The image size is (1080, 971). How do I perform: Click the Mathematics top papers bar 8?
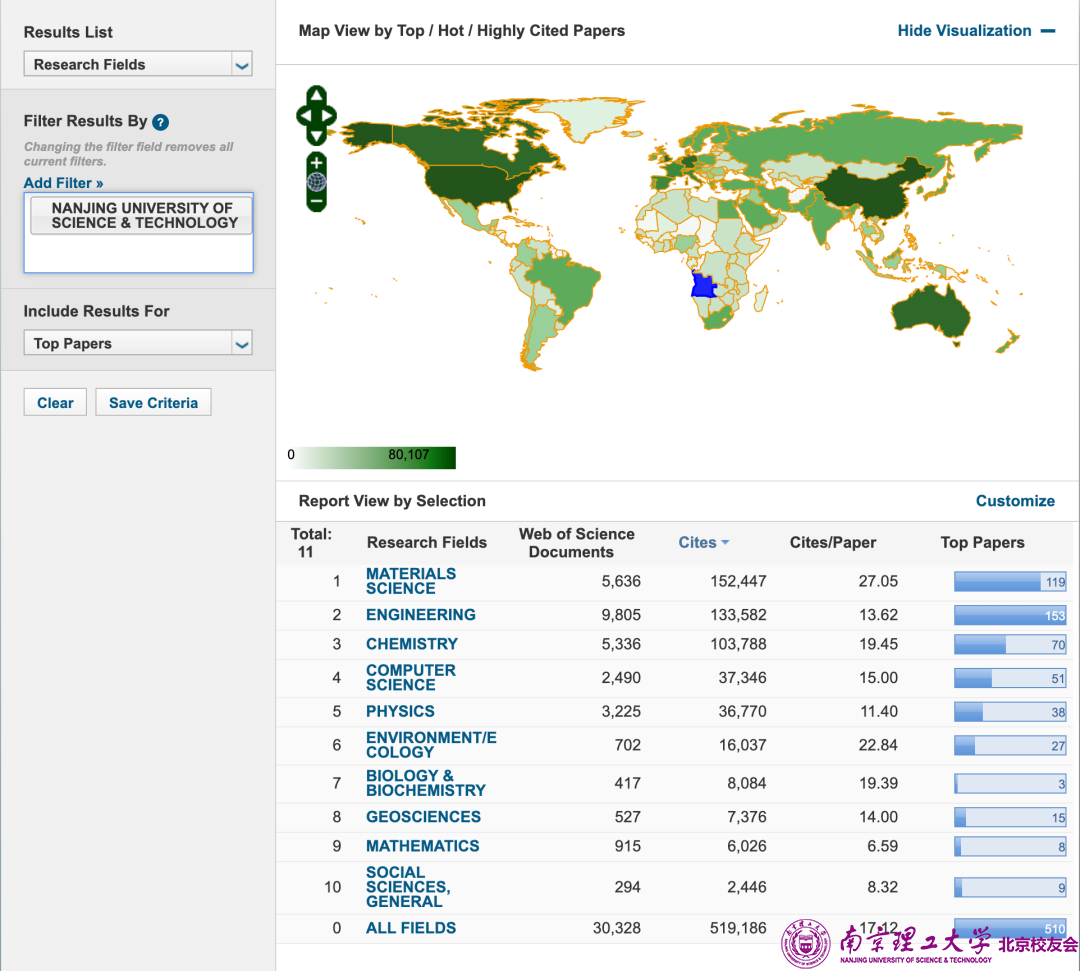tap(1010, 846)
